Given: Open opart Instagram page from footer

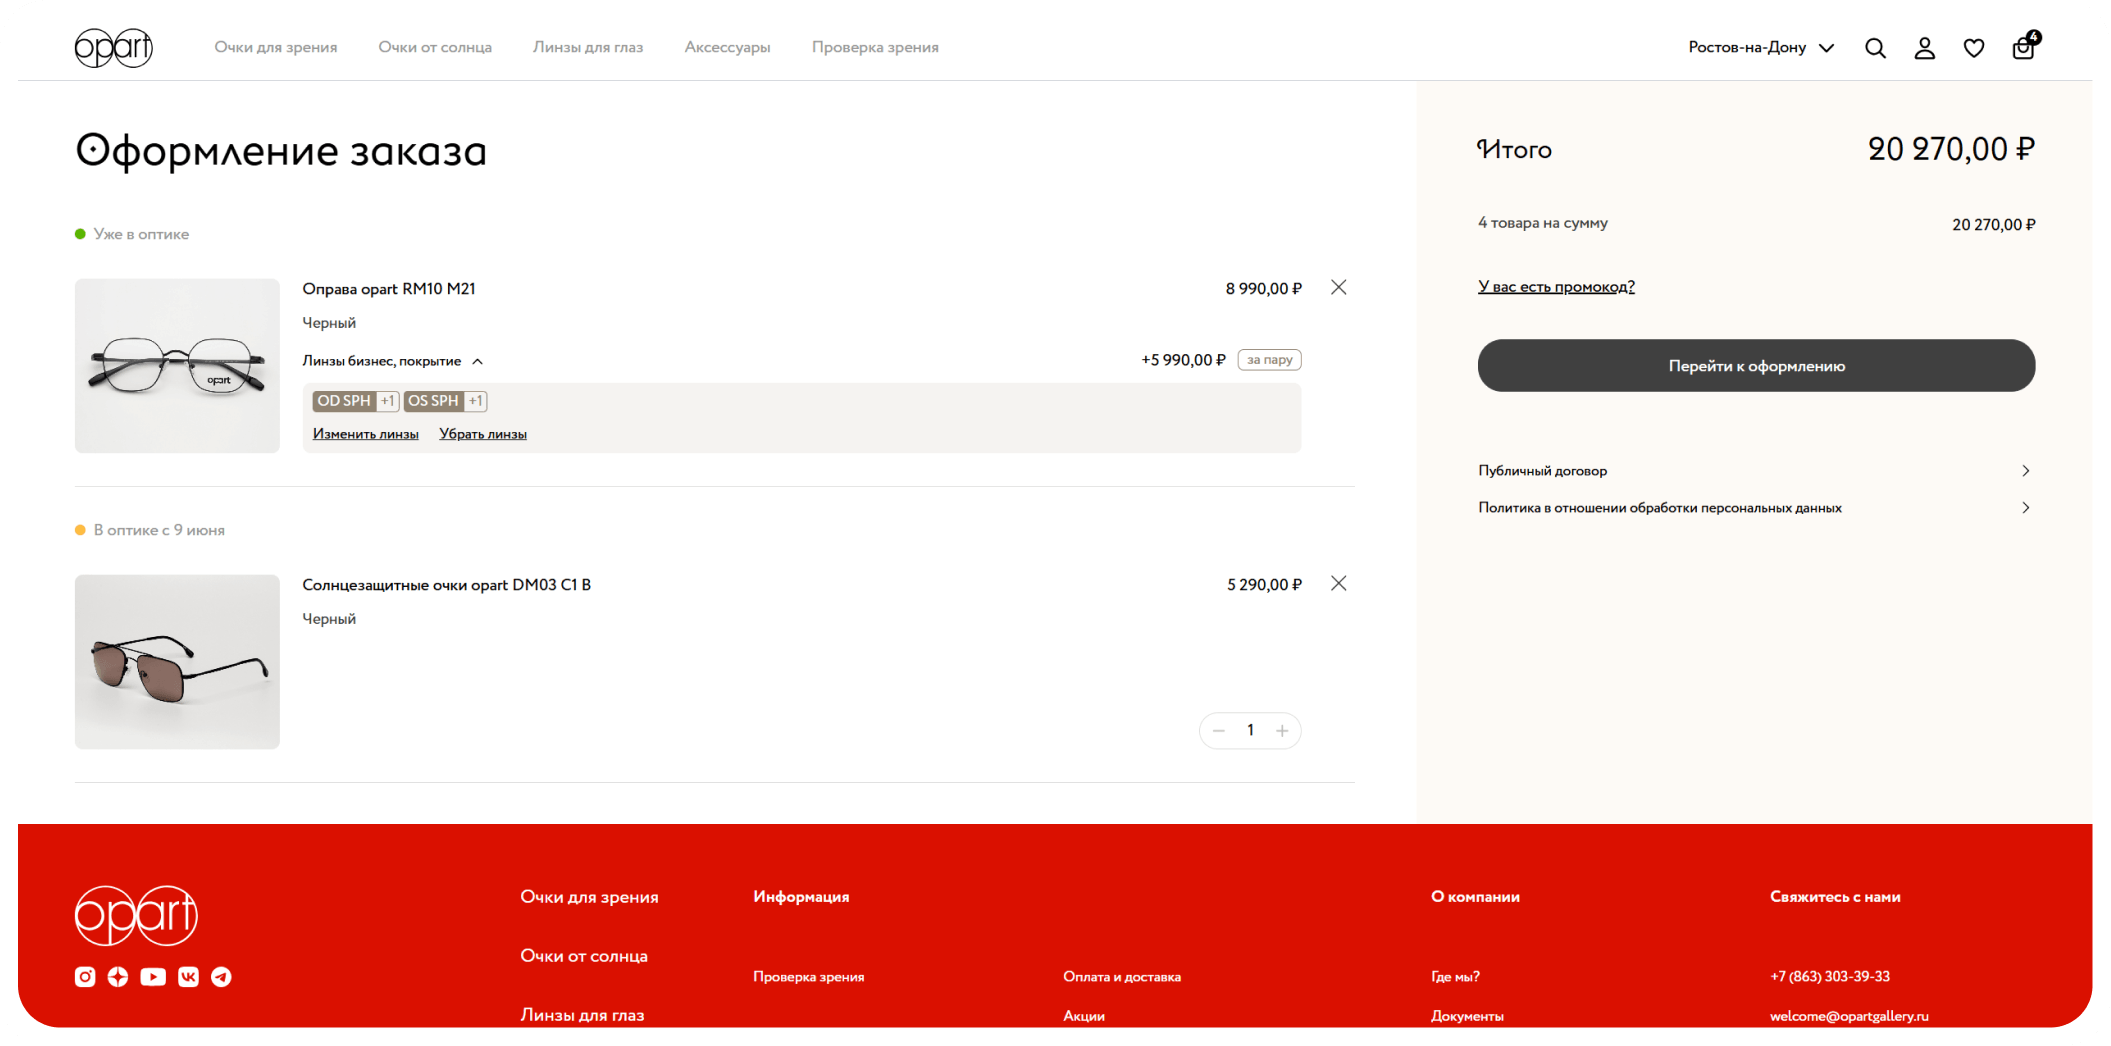Looking at the screenshot, I should point(85,977).
